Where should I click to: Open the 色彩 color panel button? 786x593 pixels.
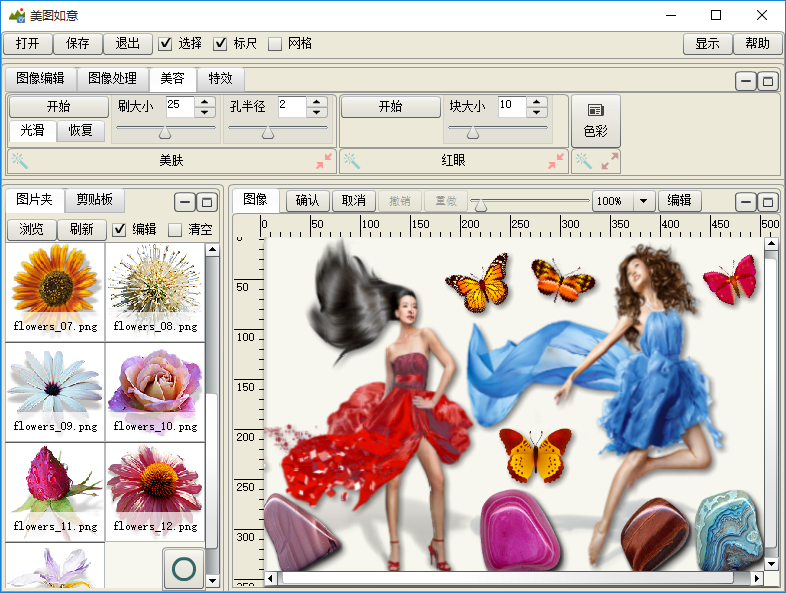coord(596,121)
